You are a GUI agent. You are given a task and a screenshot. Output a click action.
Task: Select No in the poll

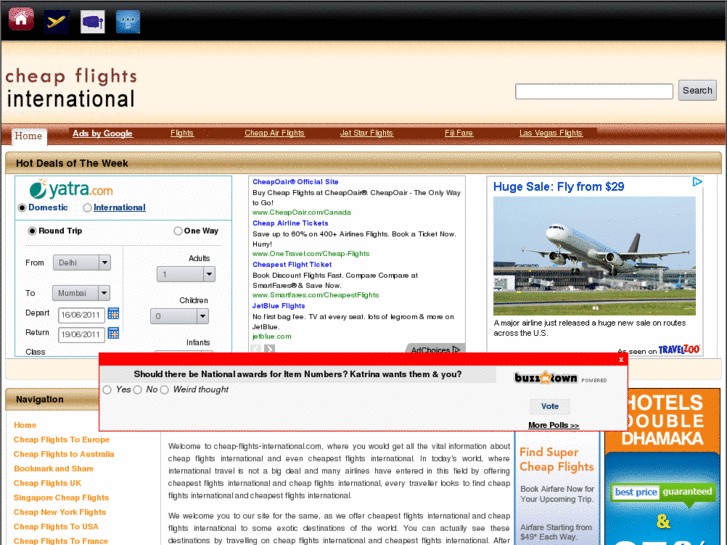tap(137, 390)
